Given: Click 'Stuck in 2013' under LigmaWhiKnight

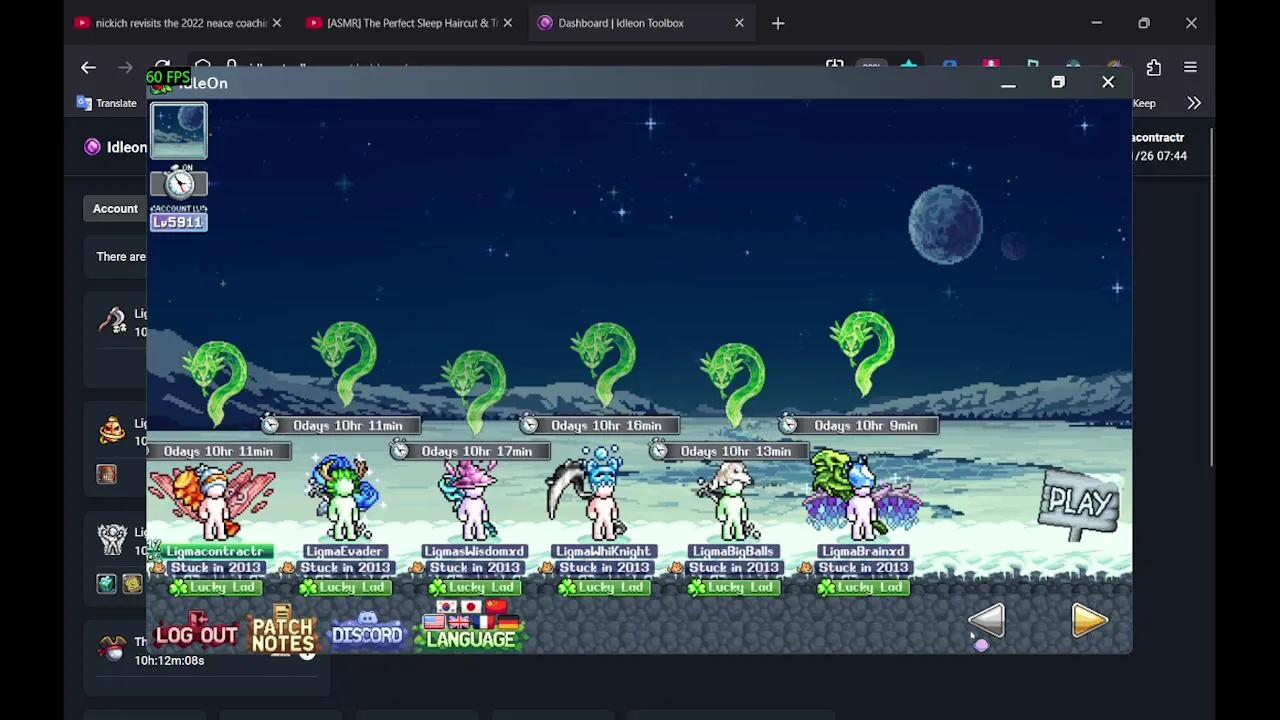Looking at the screenshot, I should [604, 568].
